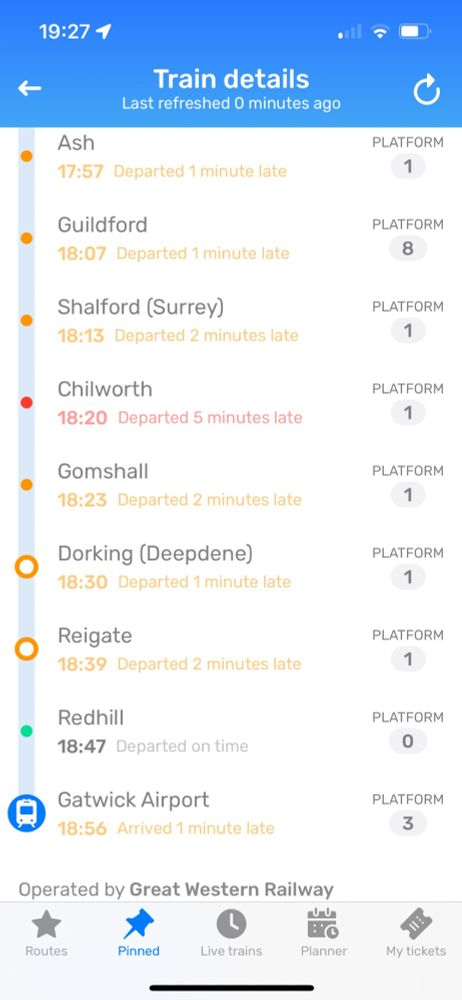Select the Reigate station name

point(94,636)
